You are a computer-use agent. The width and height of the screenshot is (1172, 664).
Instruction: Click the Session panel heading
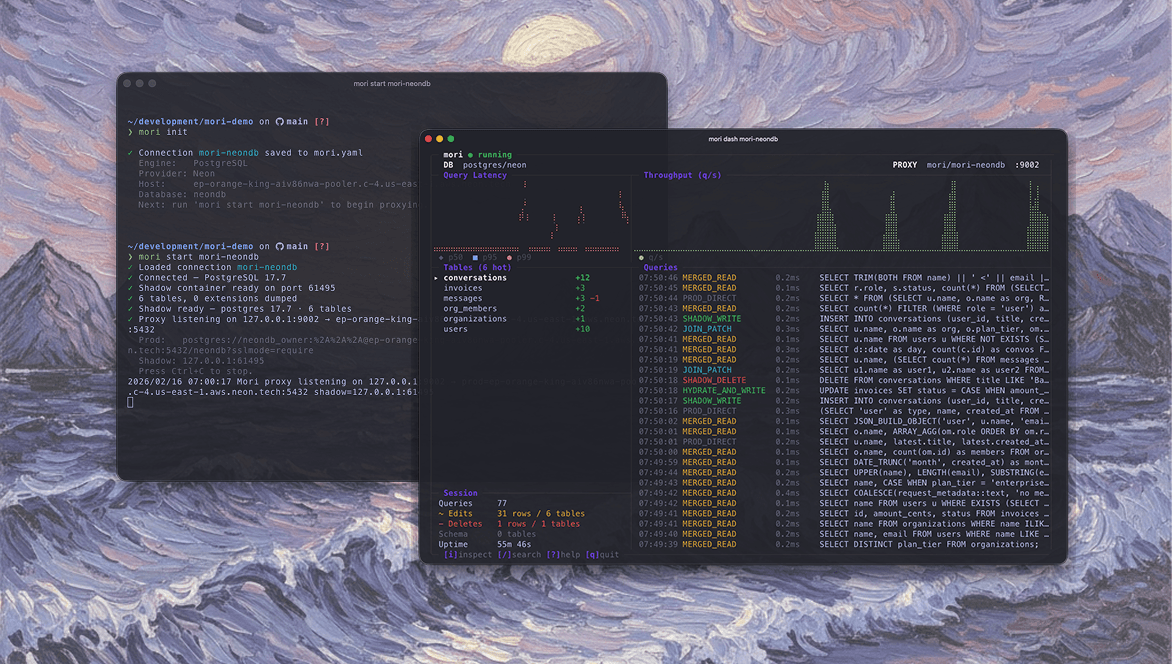tap(460, 494)
